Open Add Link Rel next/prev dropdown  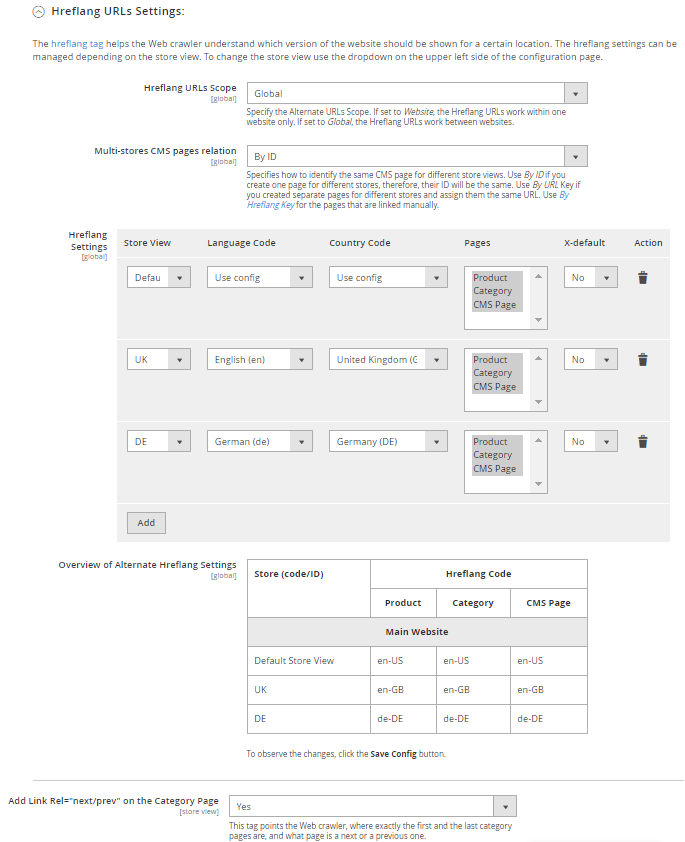pyautogui.click(x=372, y=806)
